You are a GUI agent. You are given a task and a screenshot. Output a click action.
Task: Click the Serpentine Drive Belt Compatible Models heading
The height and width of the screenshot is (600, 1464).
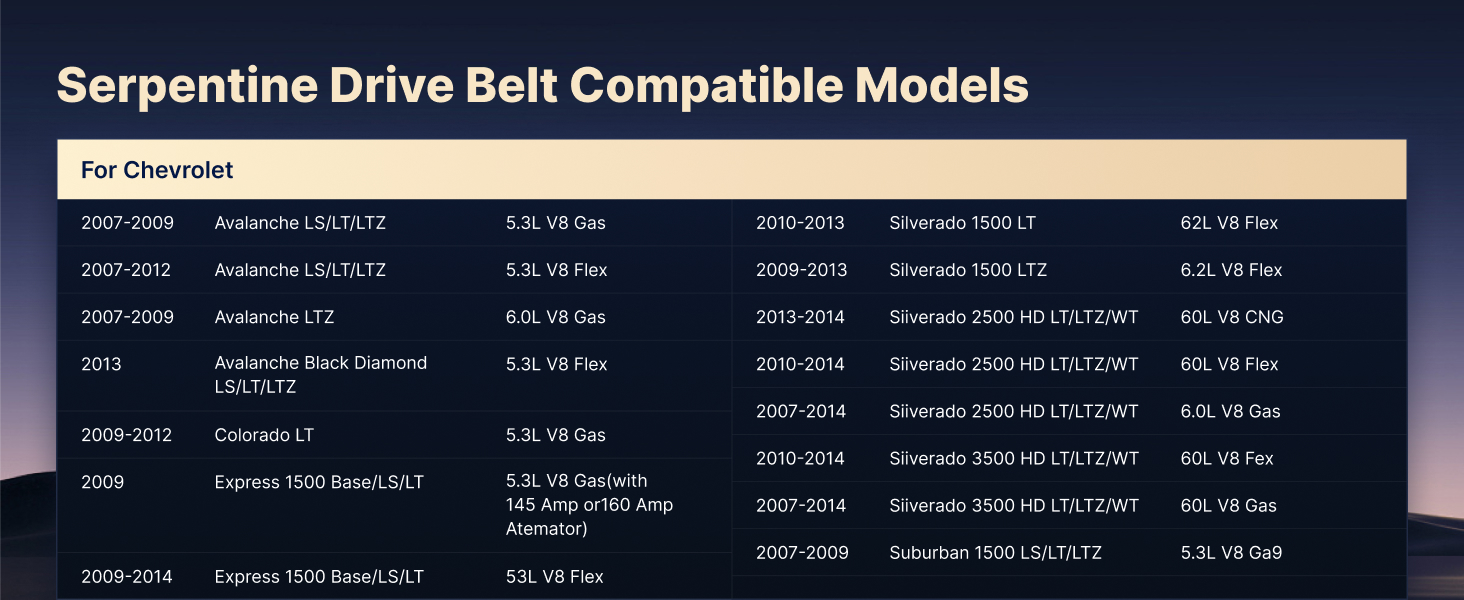(x=543, y=86)
